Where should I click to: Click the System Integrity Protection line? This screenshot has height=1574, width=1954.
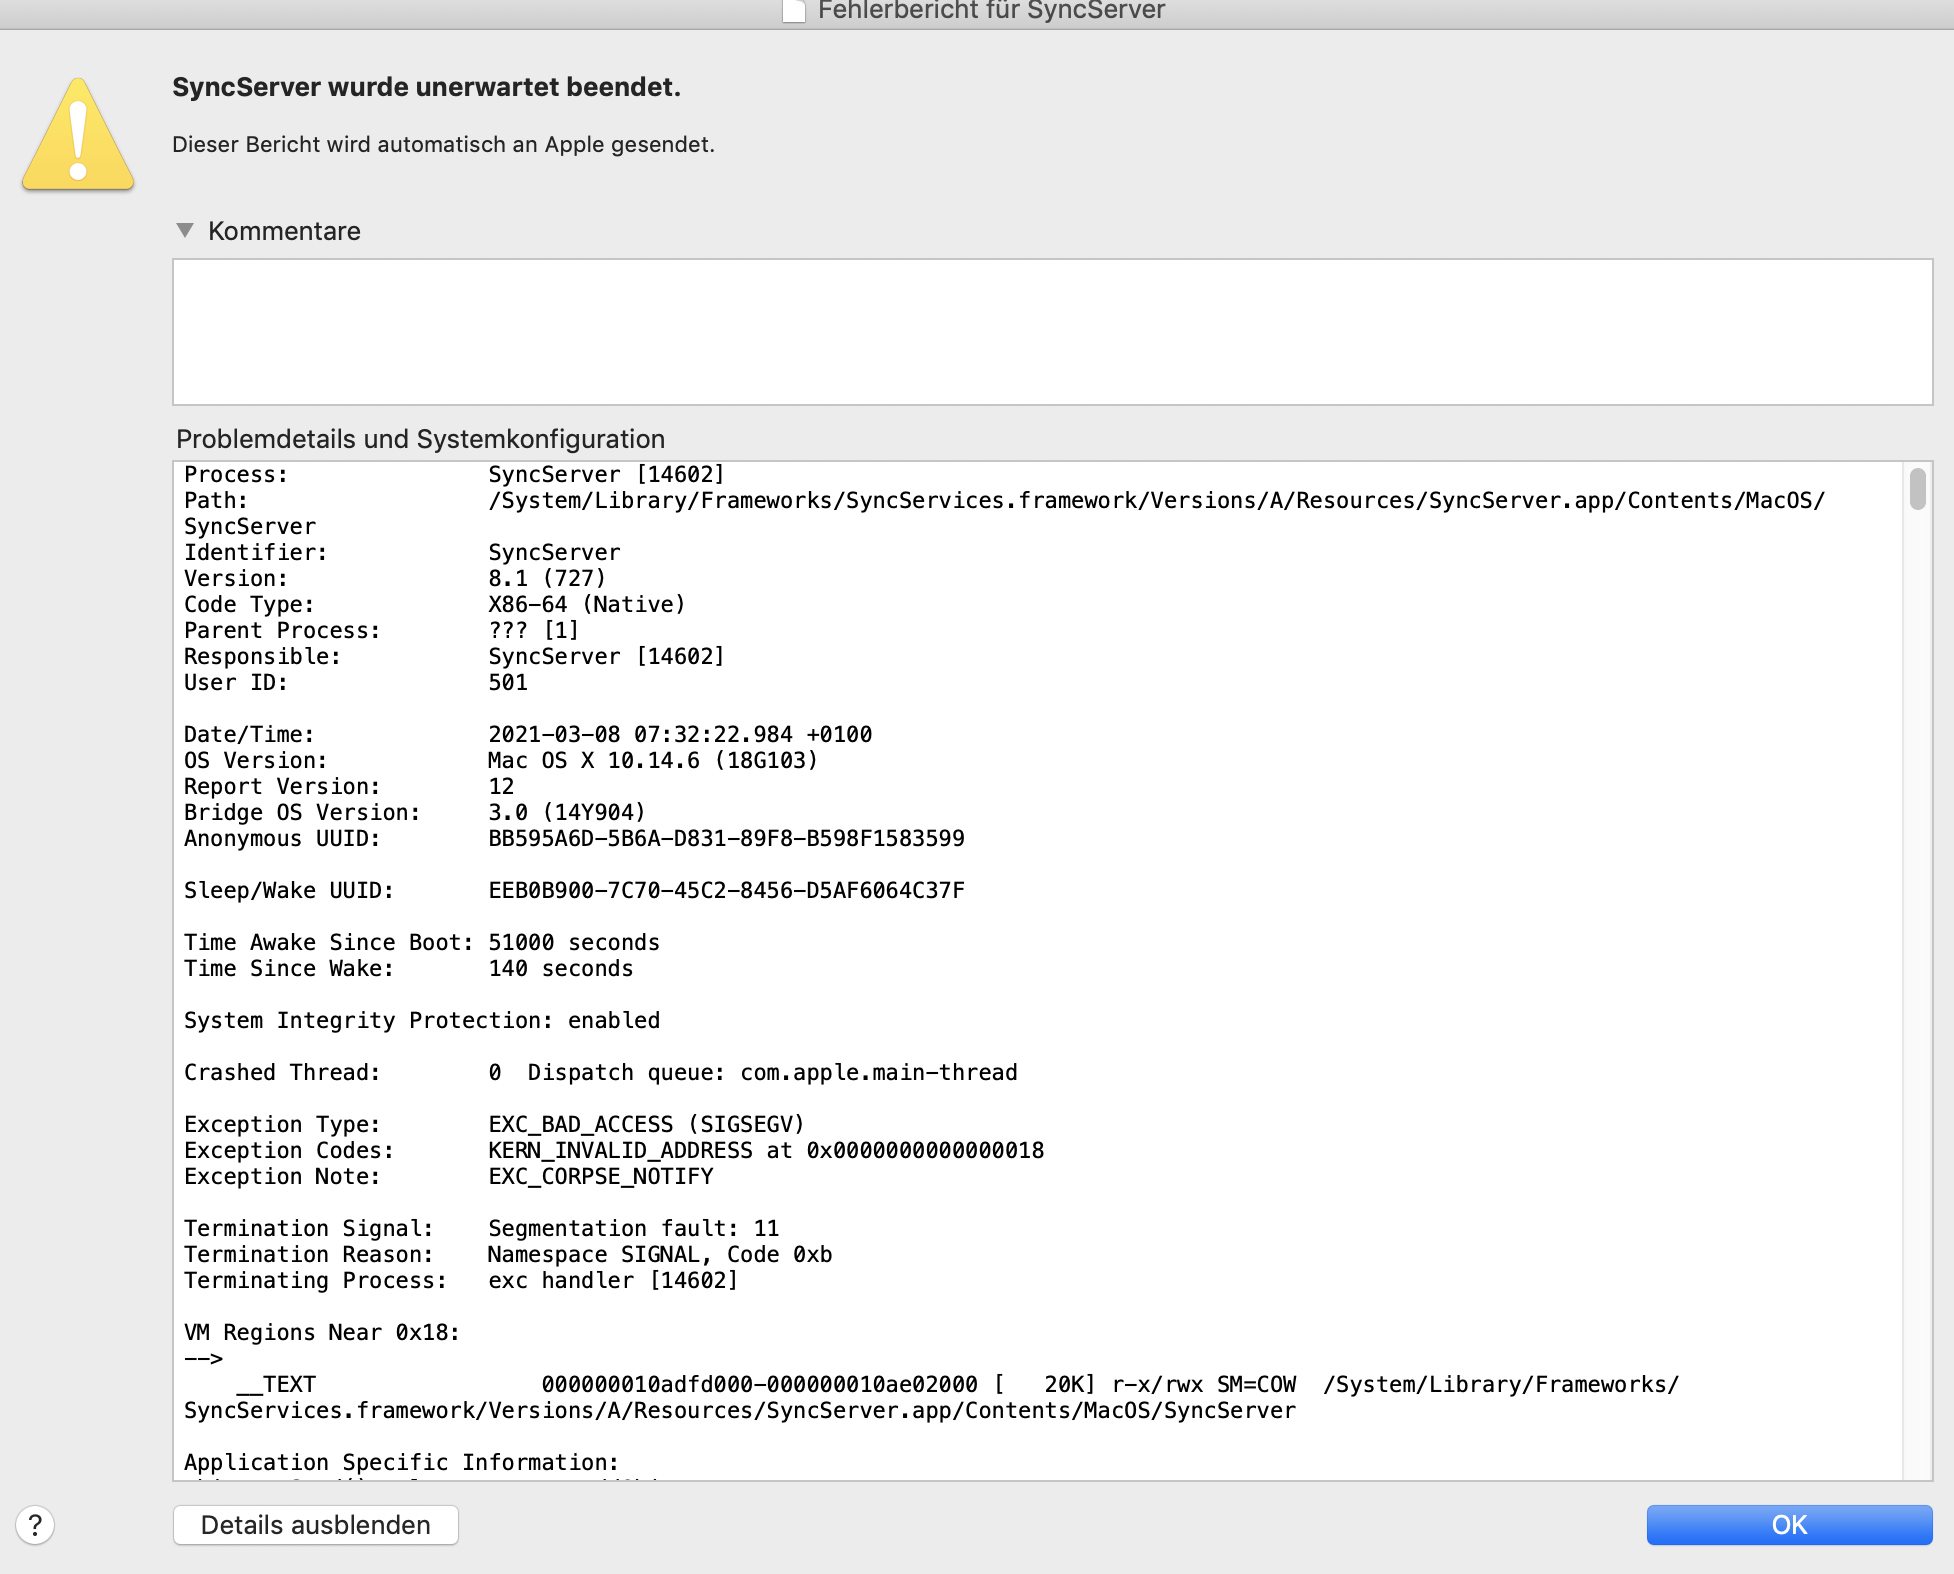421,1020
